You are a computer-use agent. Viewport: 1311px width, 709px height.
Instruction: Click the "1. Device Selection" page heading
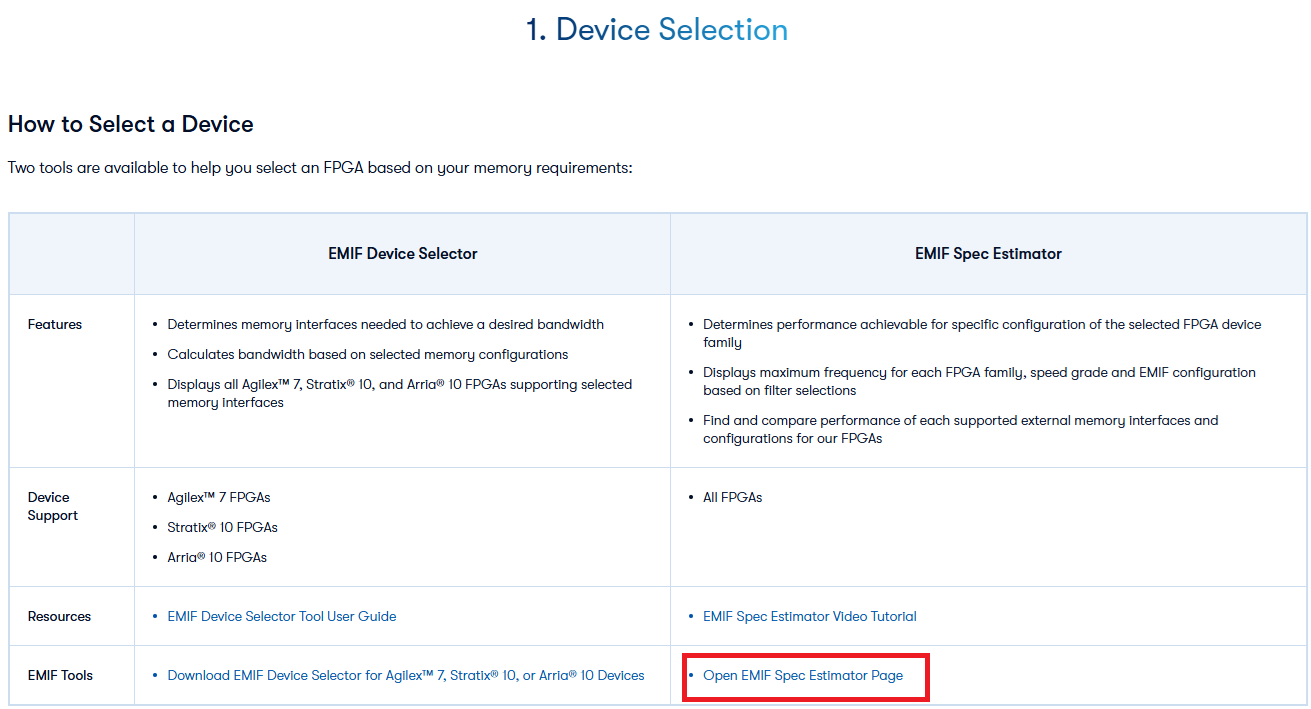pyautogui.click(x=656, y=30)
